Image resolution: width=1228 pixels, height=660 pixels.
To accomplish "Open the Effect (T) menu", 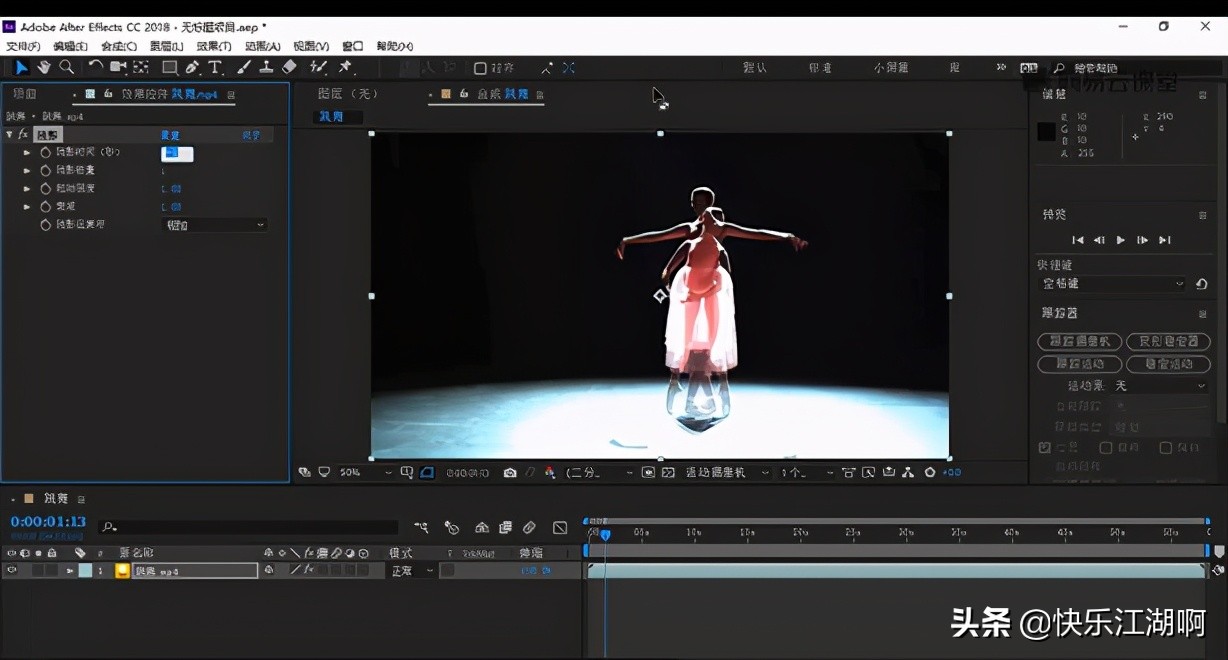I will click(213, 46).
